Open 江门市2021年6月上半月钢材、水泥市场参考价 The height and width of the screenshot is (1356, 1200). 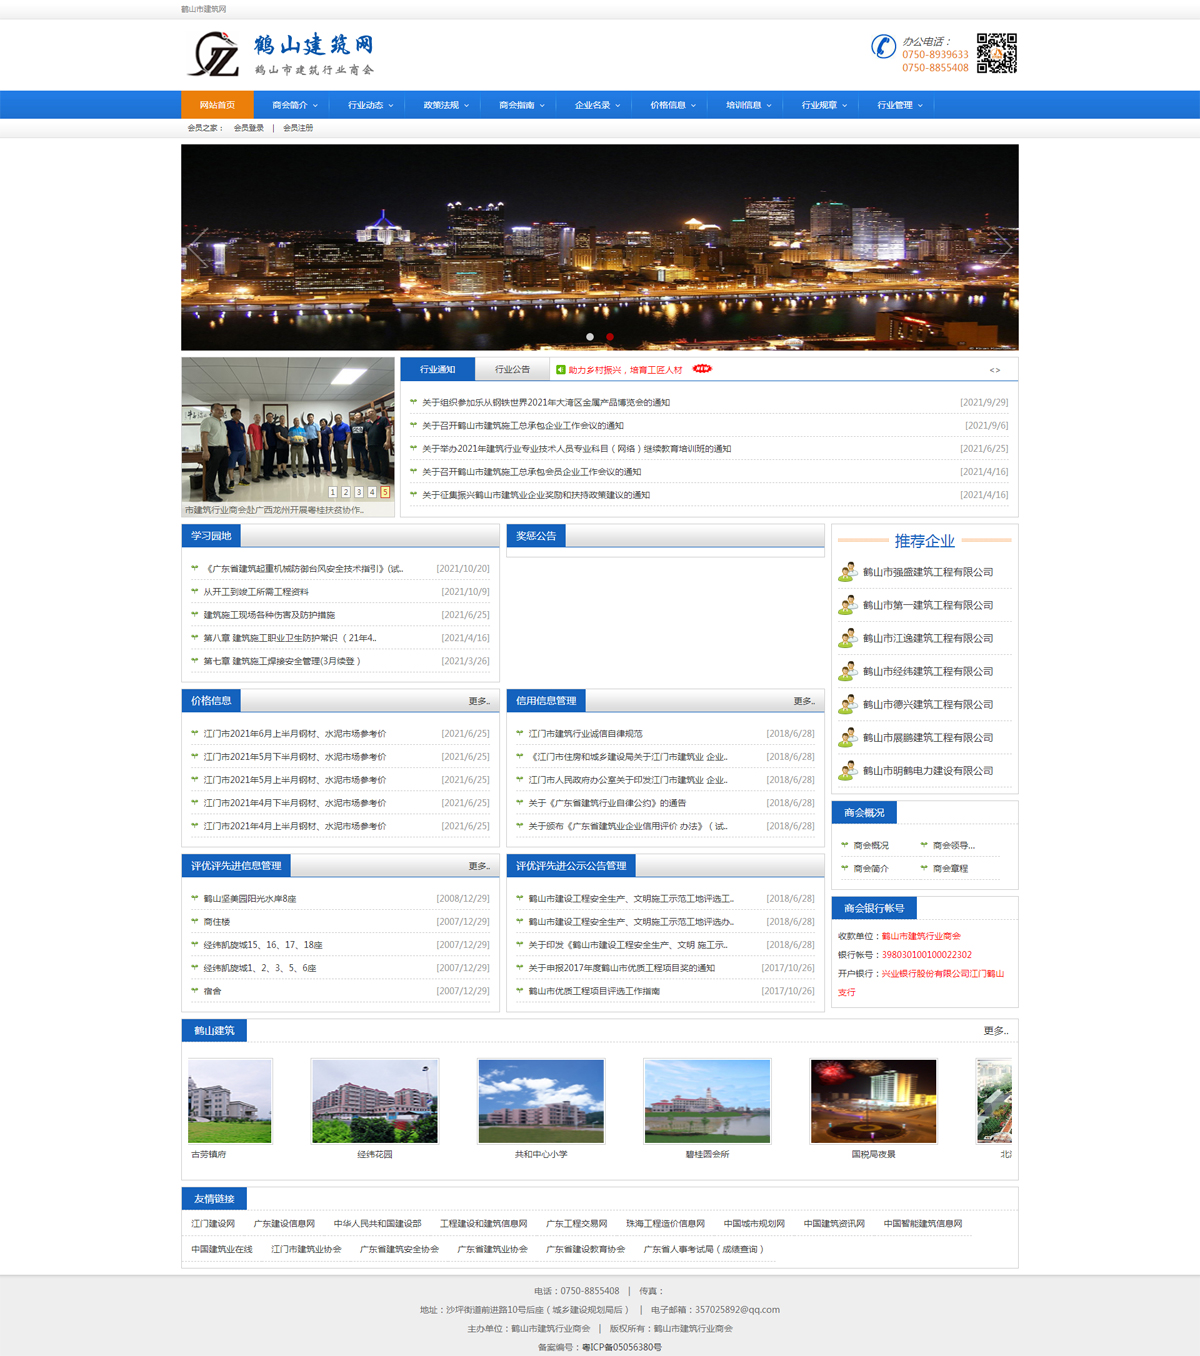click(295, 734)
